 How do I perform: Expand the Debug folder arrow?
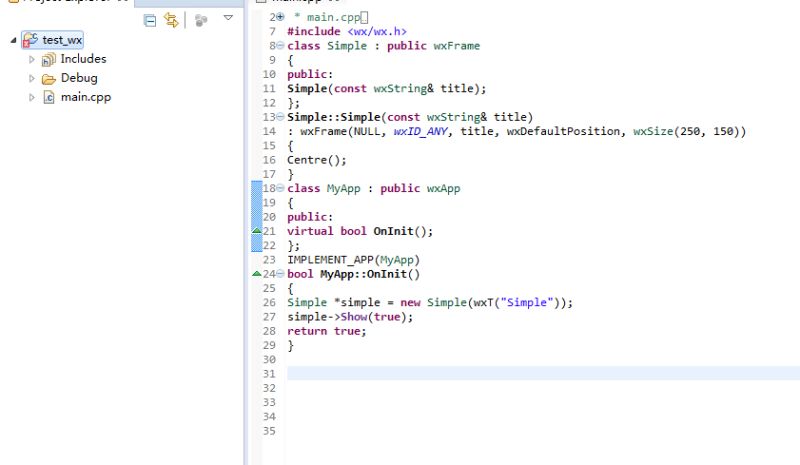[x=32, y=78]
